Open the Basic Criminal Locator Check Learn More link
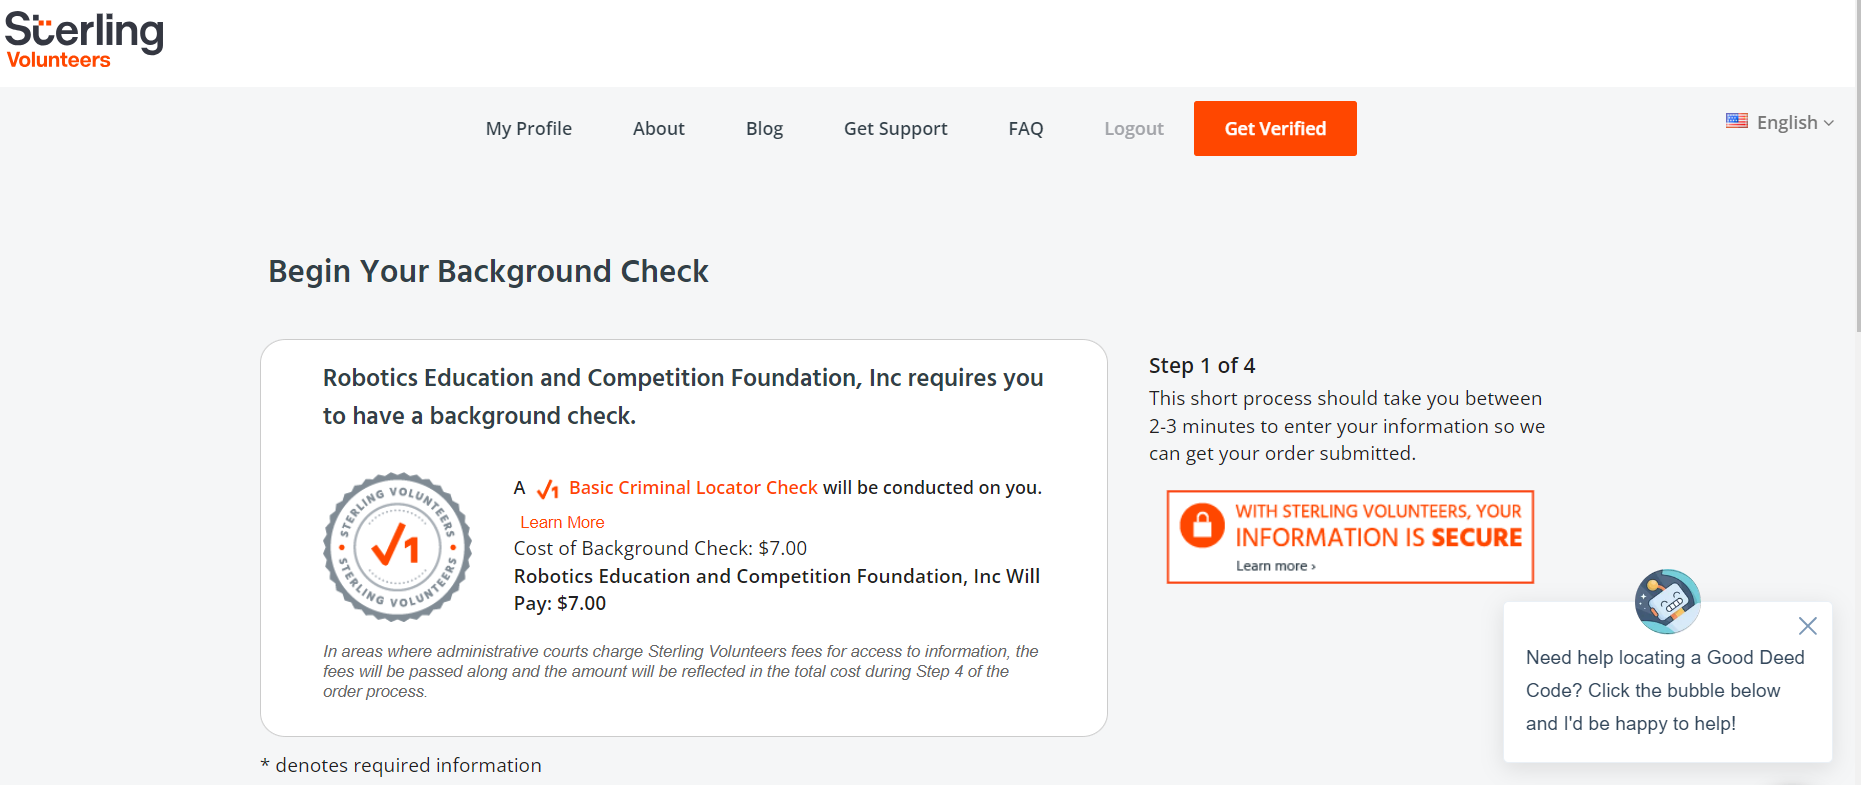Screen dimensions: 1861x785 [x=561, y=521]
